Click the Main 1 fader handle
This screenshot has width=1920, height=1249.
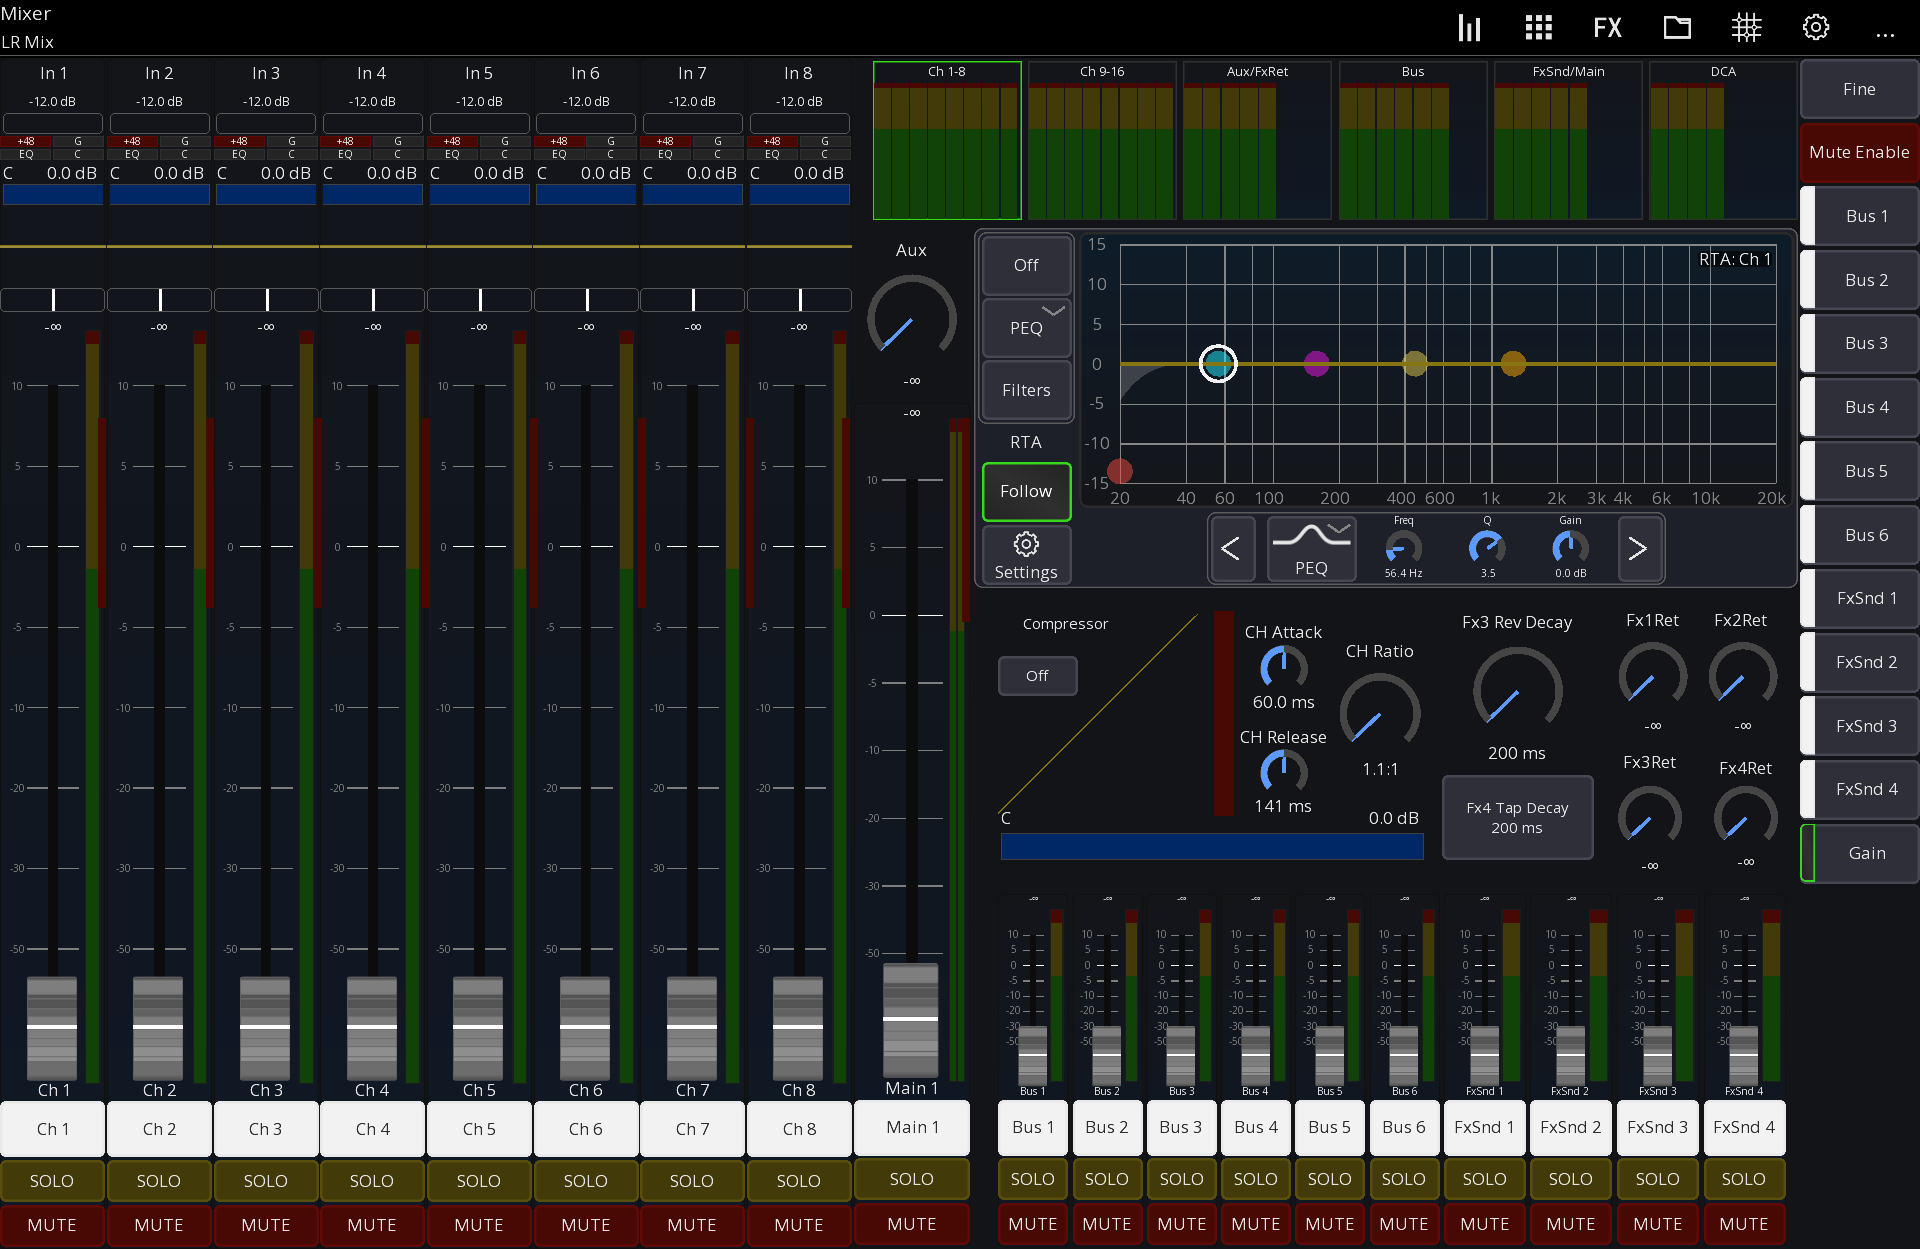click(911, 1019)
